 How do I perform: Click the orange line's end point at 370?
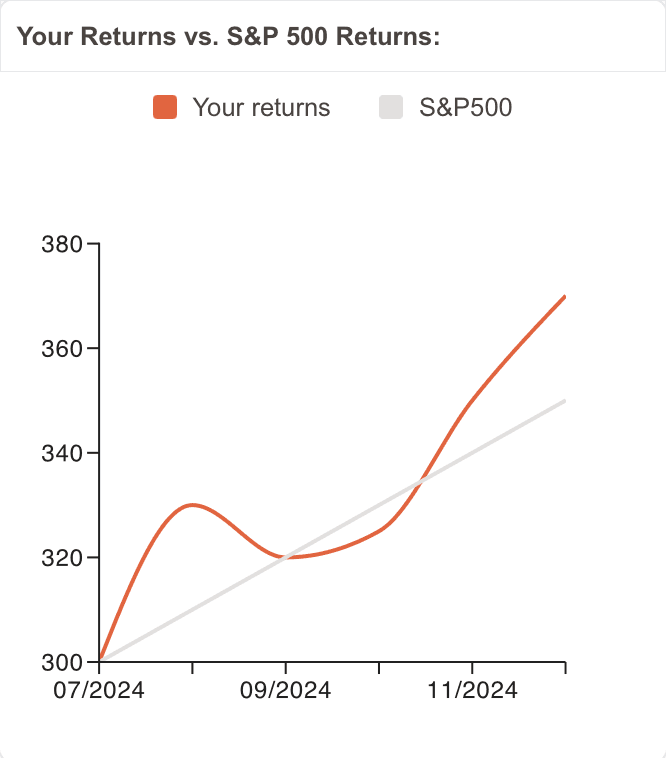(565, 297)
